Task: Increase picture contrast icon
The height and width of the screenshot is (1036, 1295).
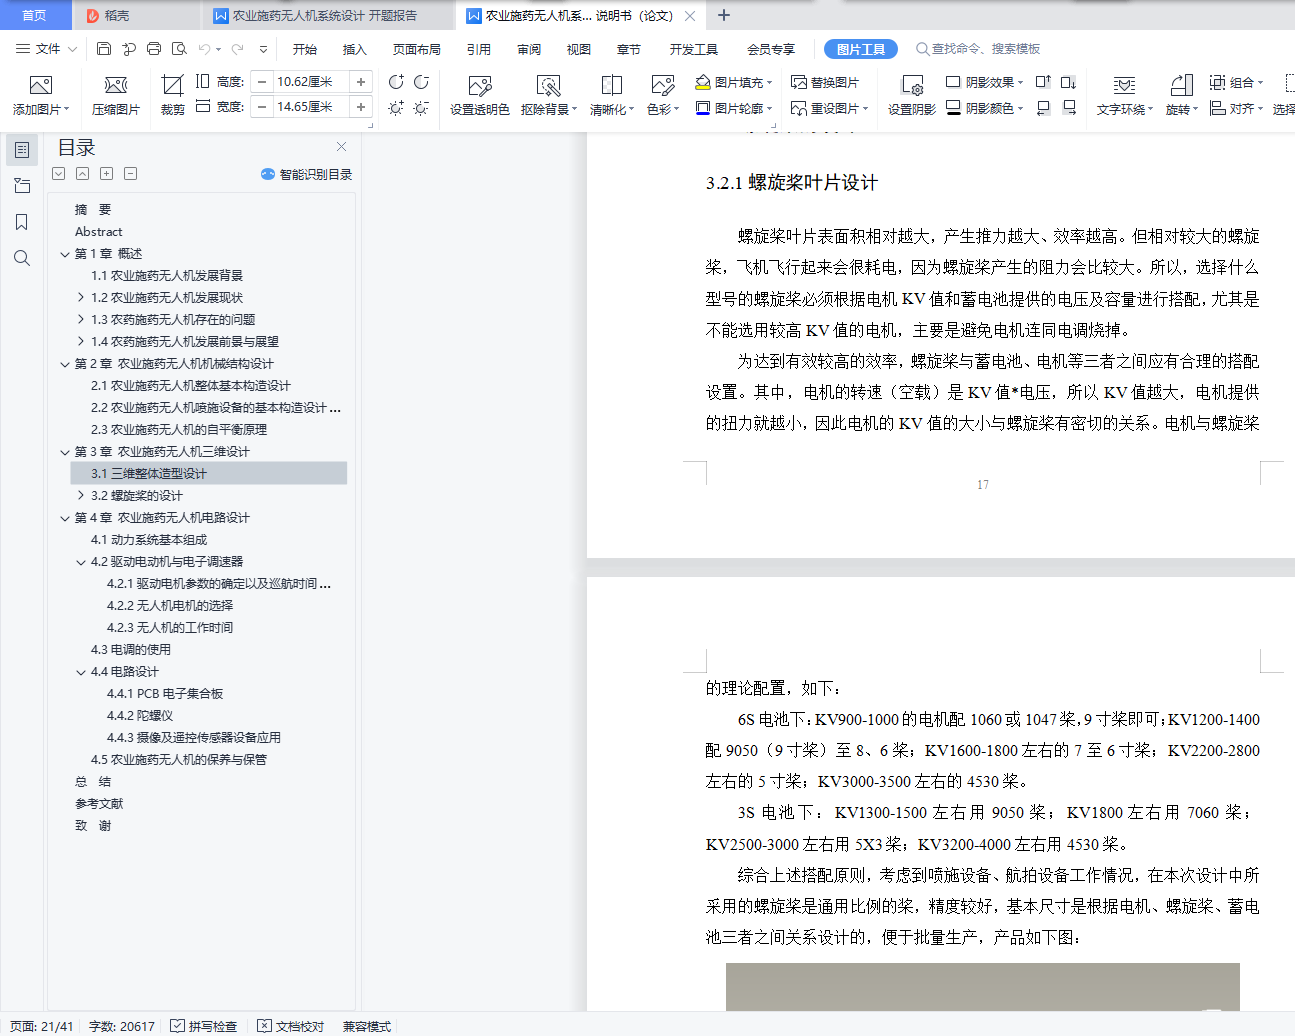Action: 396,82
